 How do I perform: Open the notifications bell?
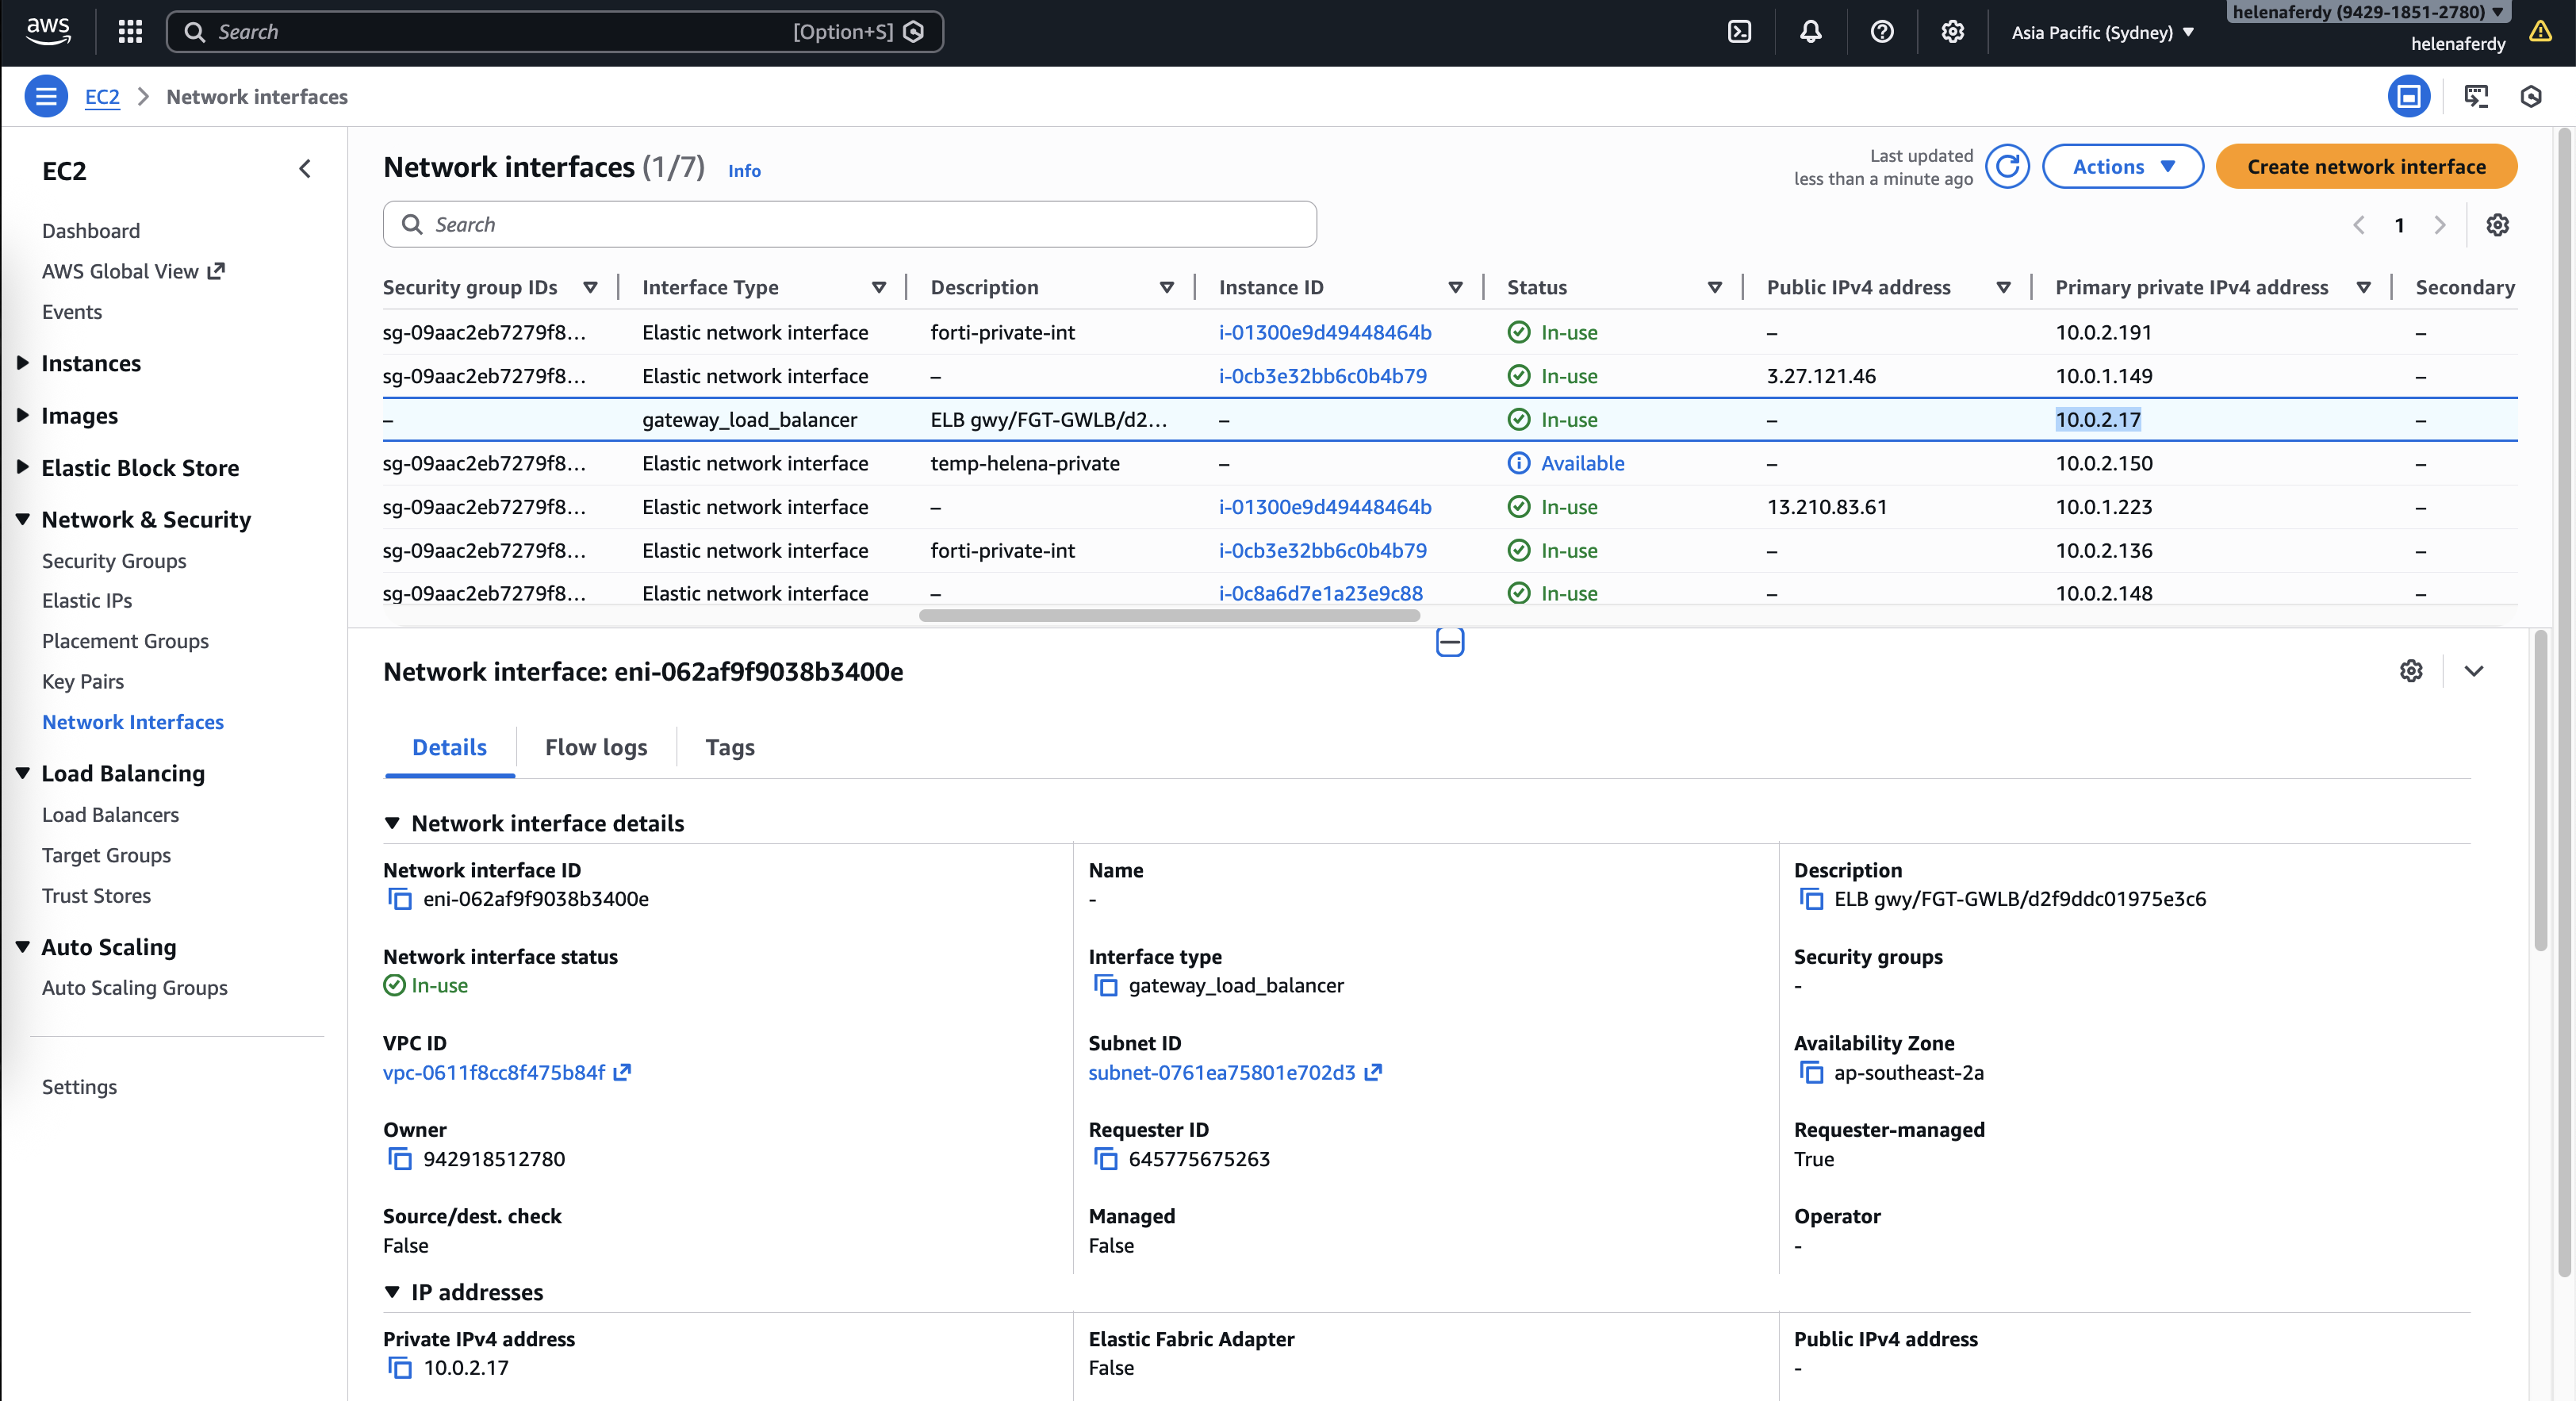click(x=1810, y=32)
